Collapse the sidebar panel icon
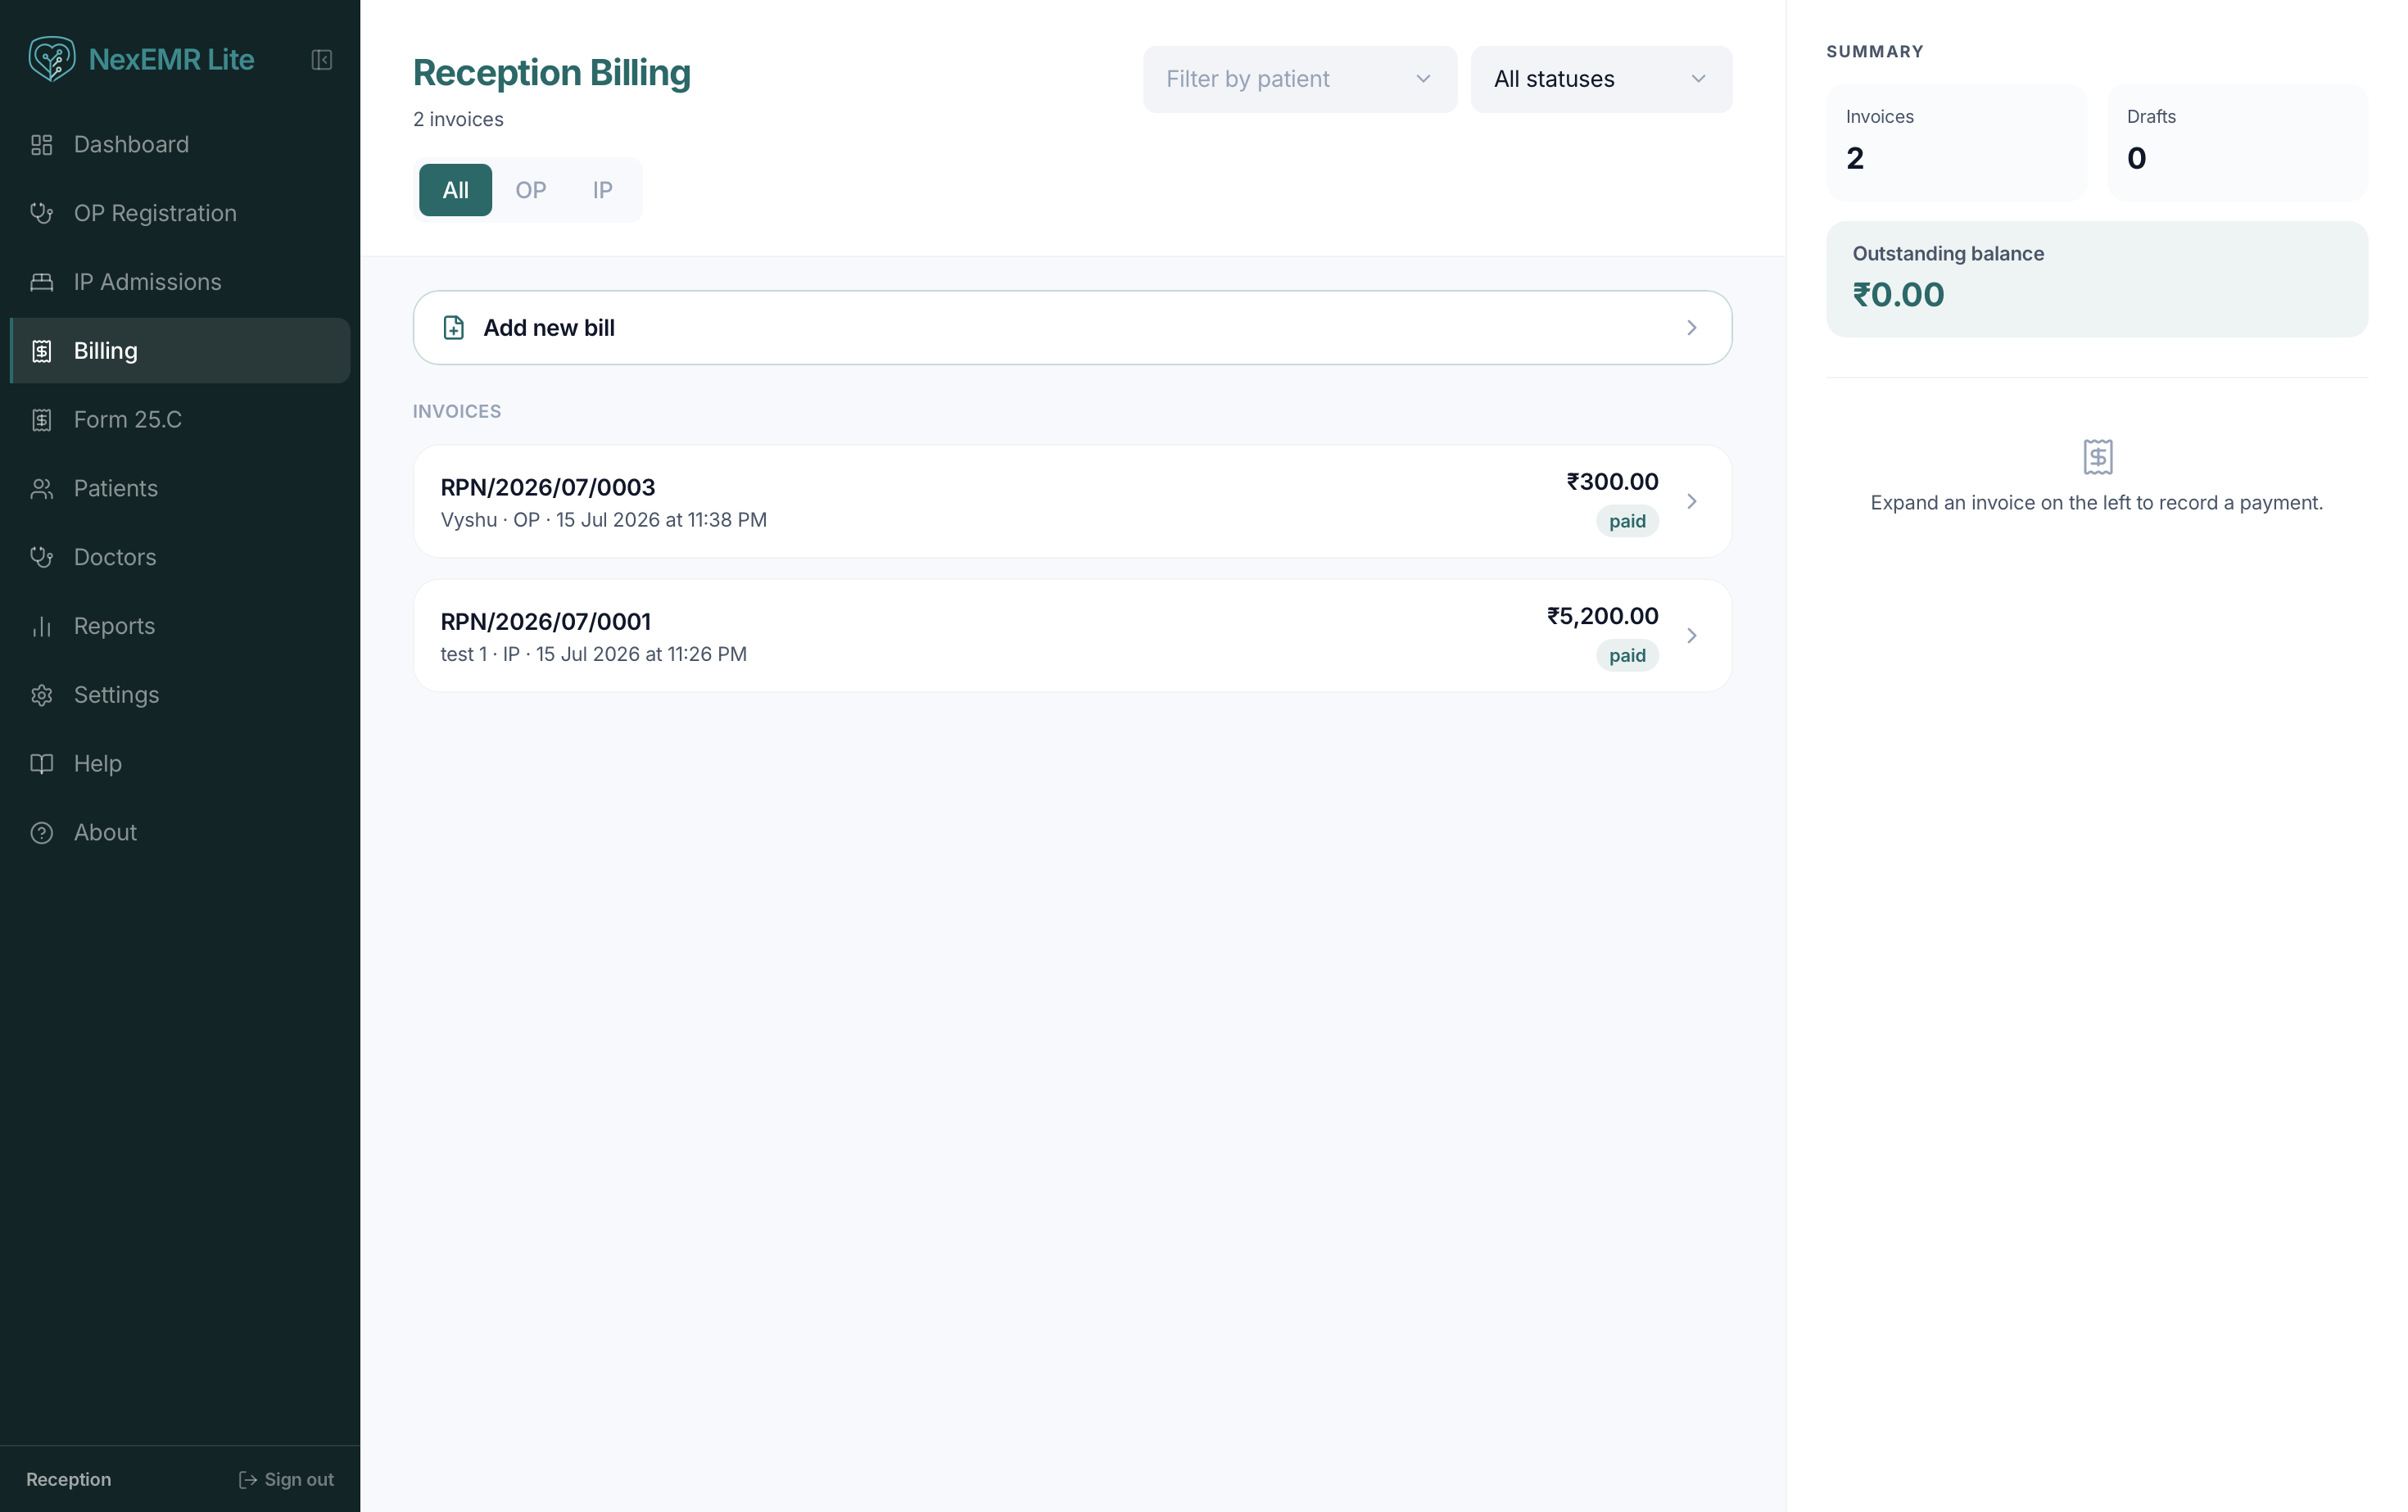Viewport: 2408px width, 1512px height. (321, 60)
